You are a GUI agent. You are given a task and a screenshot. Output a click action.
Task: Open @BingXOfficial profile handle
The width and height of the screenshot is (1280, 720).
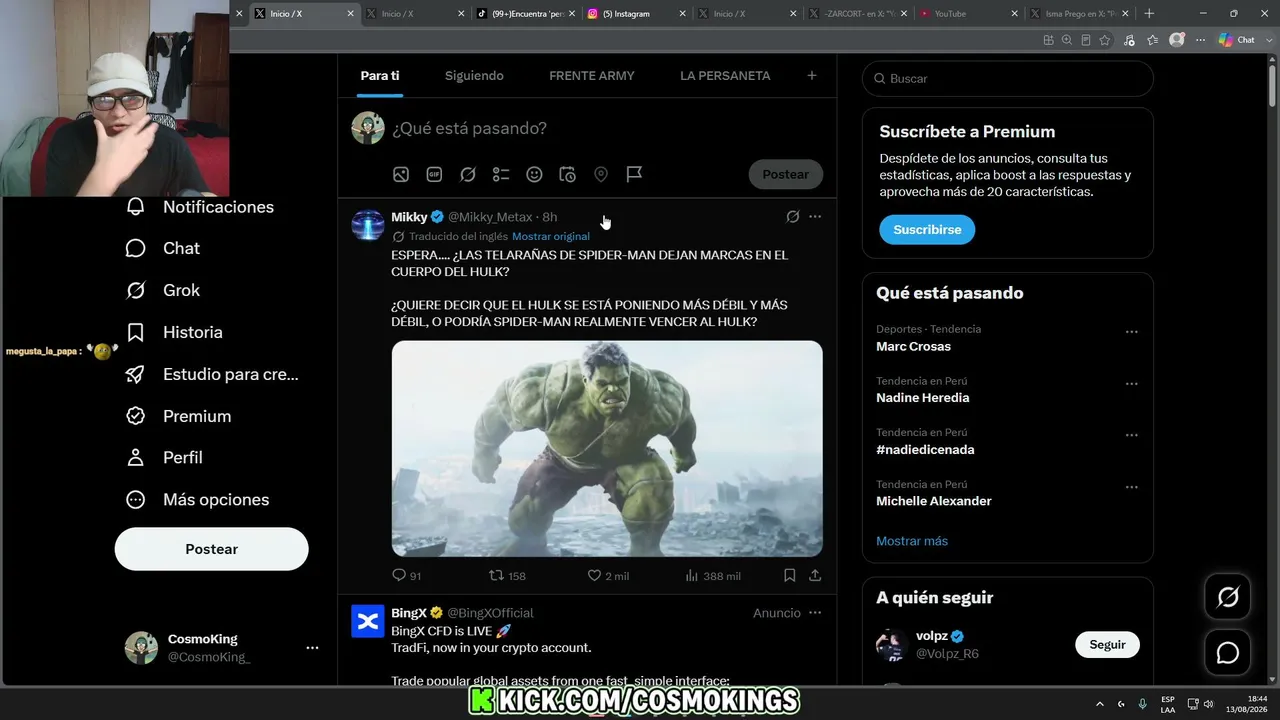click(490, 613)
